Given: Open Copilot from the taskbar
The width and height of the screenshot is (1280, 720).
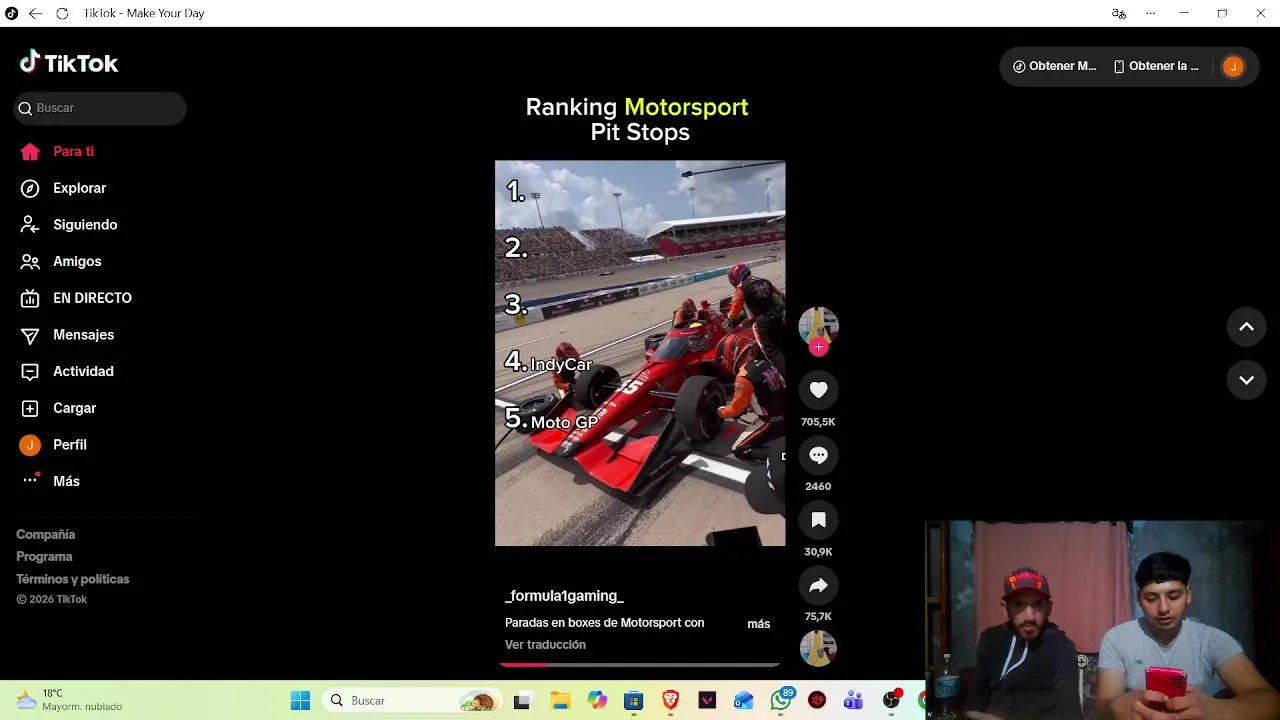Looking at the screenshot, I should tap(597, 701).
